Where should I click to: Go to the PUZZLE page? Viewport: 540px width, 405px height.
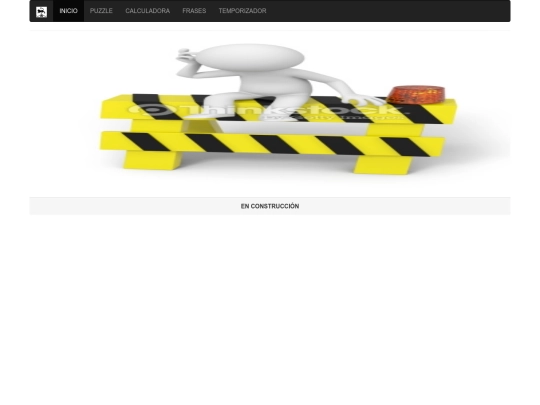101,11
